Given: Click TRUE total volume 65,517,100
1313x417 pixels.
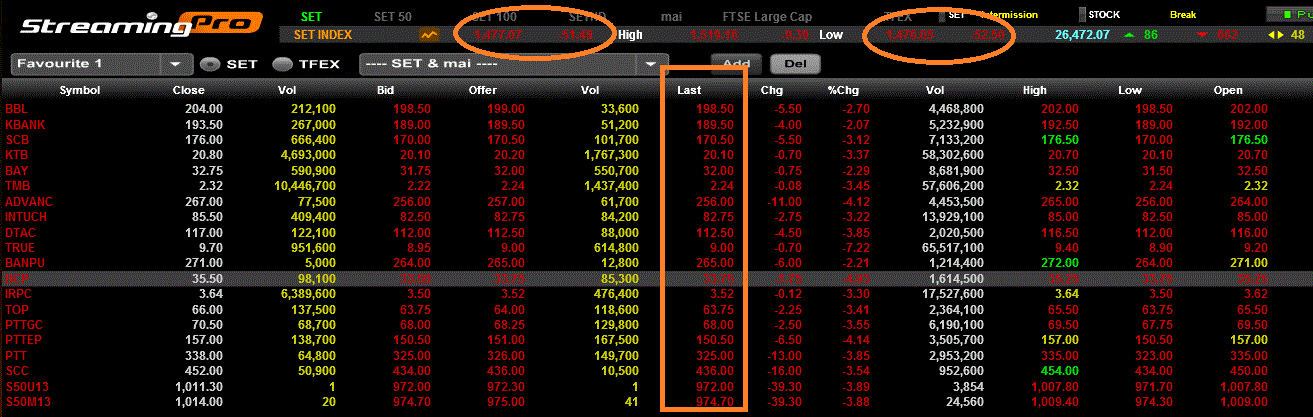Looking at the screenshot, I should pyautogui.click(x=950, y=247).
